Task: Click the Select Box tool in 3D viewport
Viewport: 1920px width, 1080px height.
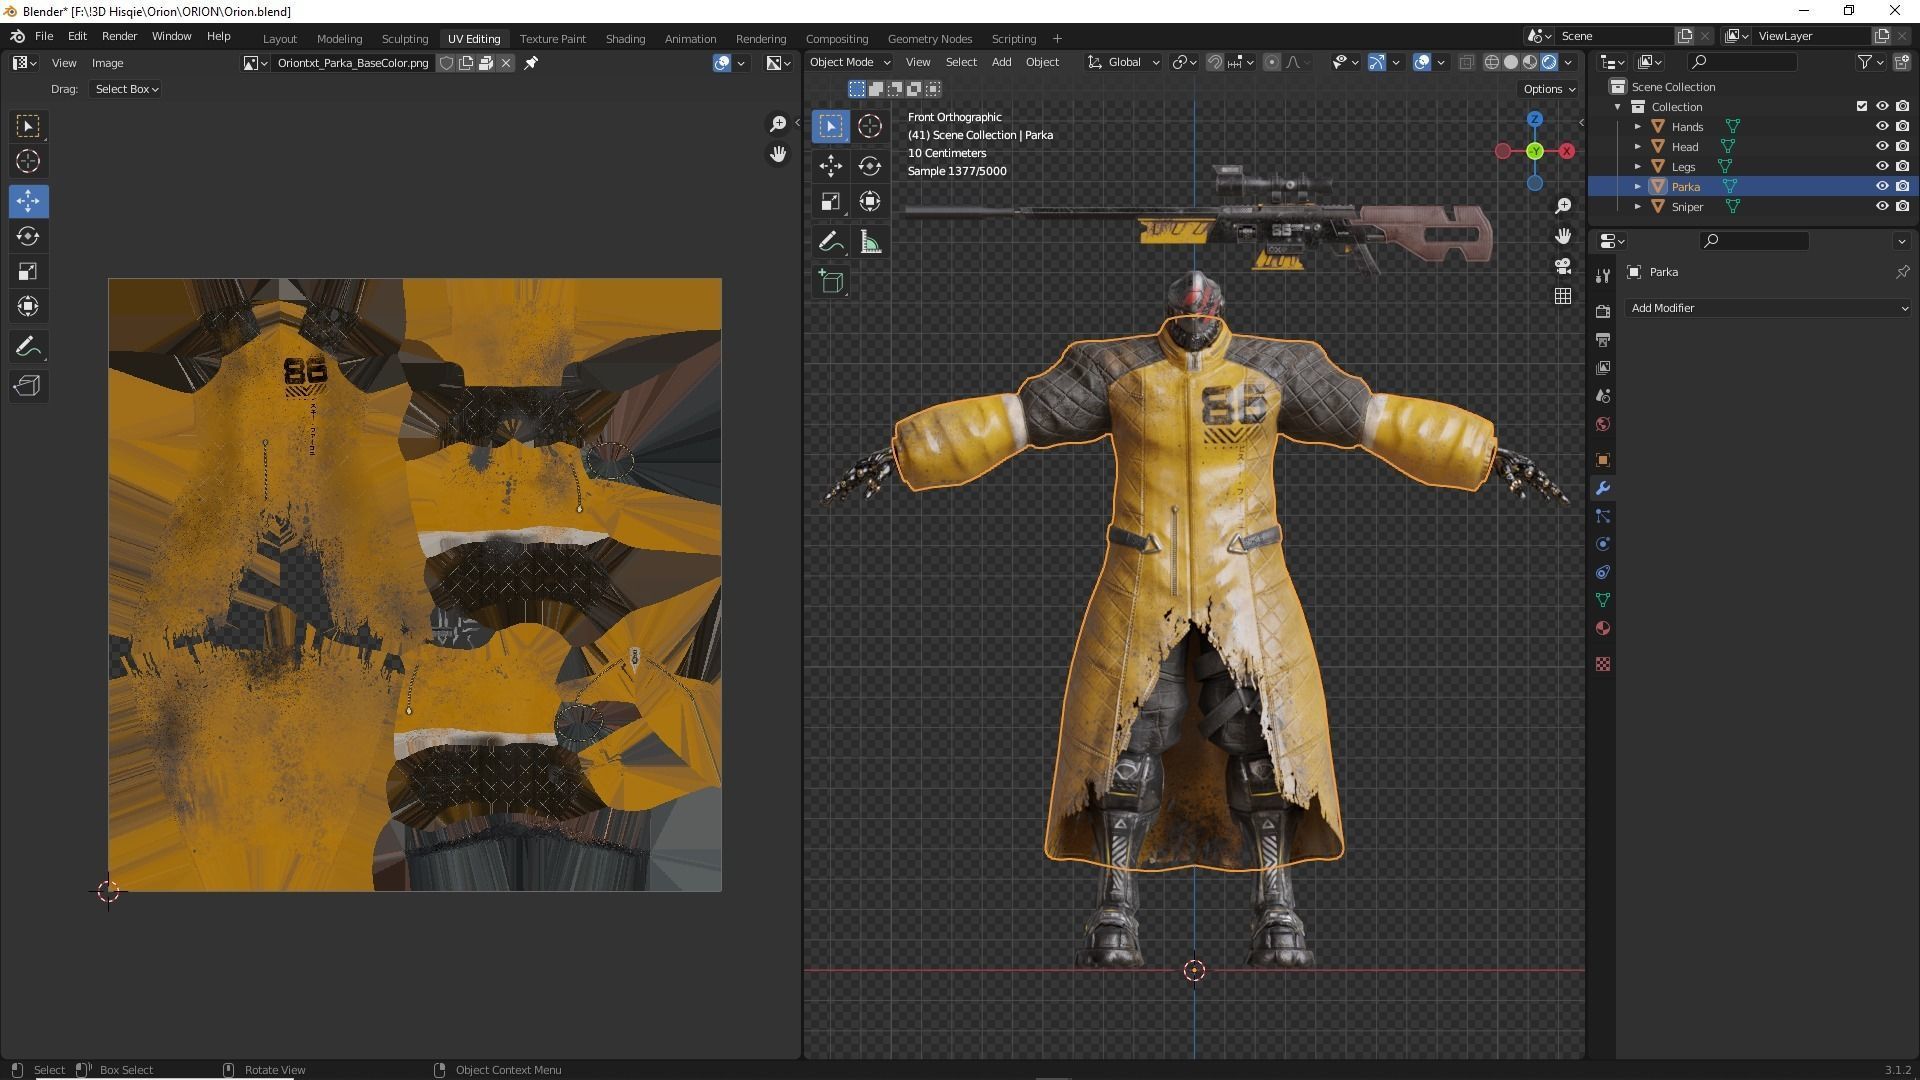Action: (830, 126)
